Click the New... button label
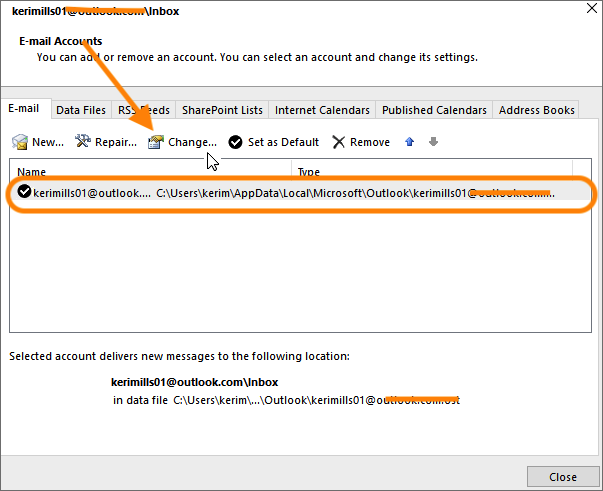The width and height of the screenshot is (603, 491). coord(48,142)
